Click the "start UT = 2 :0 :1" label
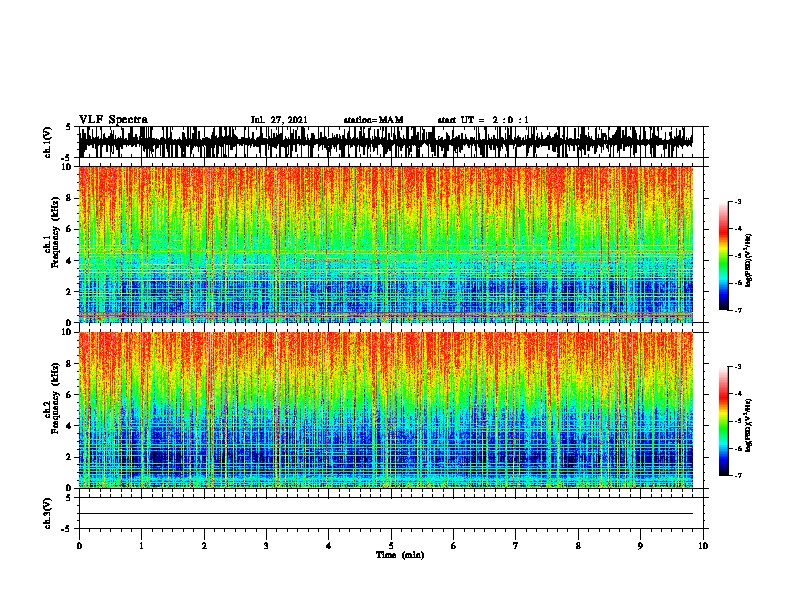The width and height of the screenshot is (792, 612). tap(483, 120)
